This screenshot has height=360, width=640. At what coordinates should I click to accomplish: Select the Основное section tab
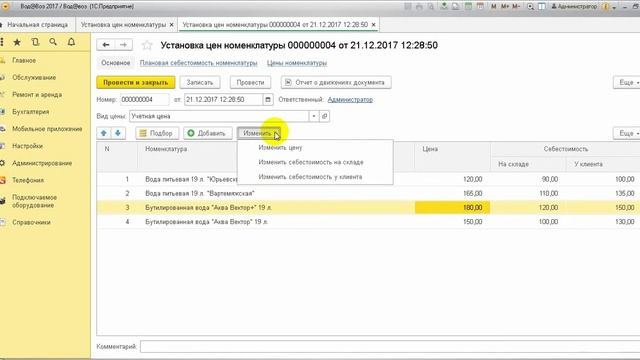click(116, 63)
